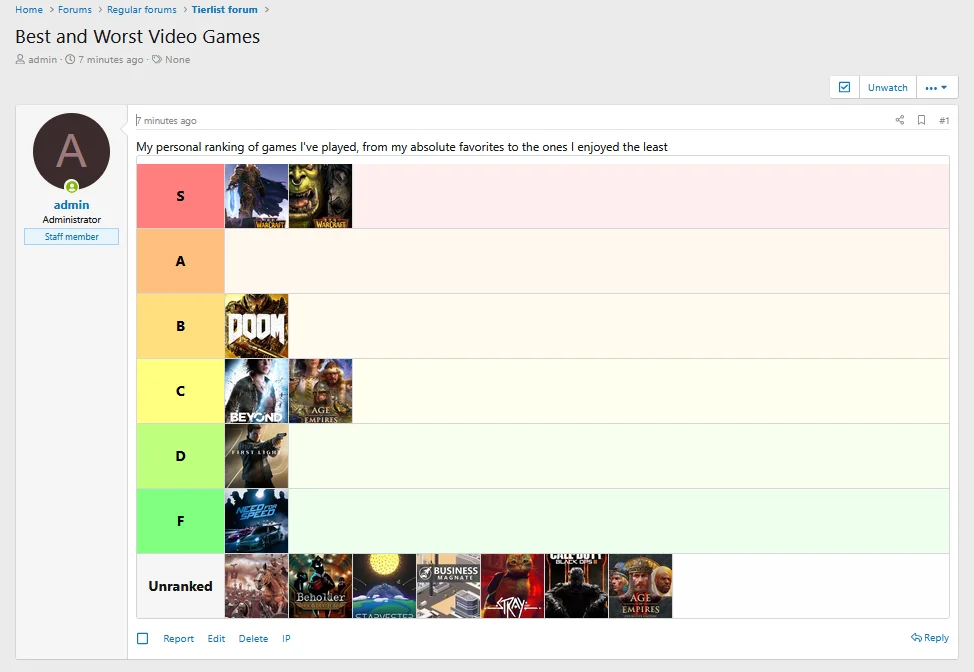Open Forums breadcrumb link
Viewport: 974px width, 672px height.
[75, 9]
